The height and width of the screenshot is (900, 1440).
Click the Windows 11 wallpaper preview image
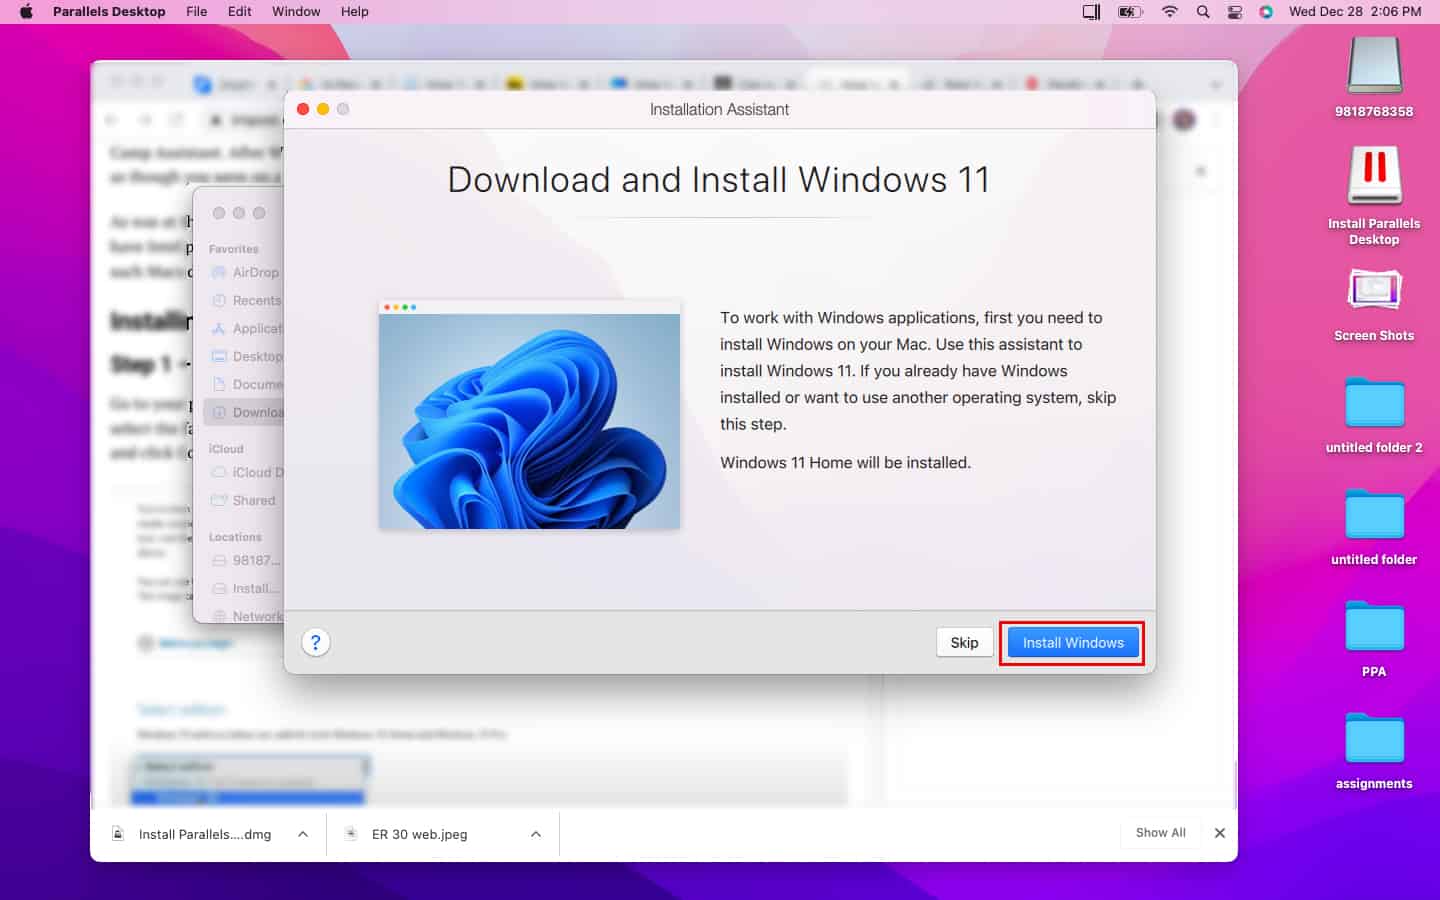pyautogui.click(x=529, y=415)
